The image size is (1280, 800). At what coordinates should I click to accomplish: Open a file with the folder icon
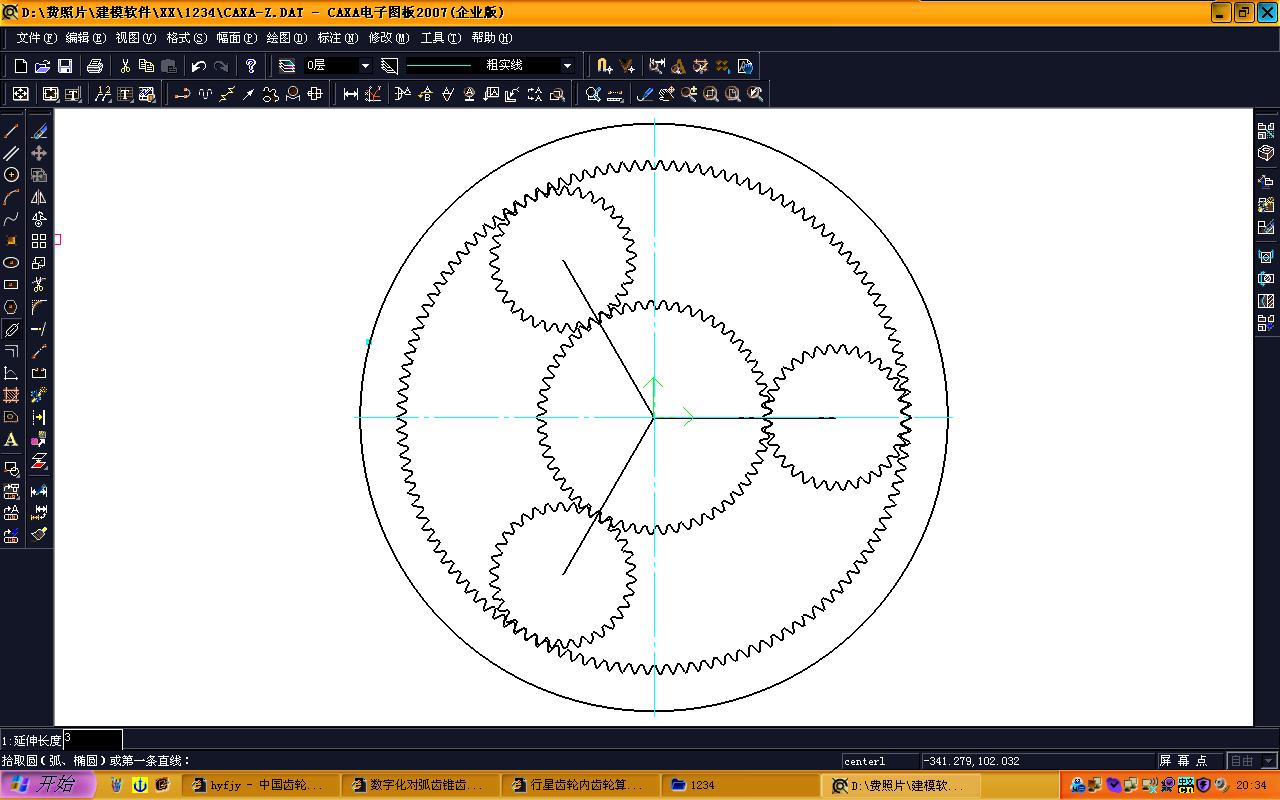42,66
